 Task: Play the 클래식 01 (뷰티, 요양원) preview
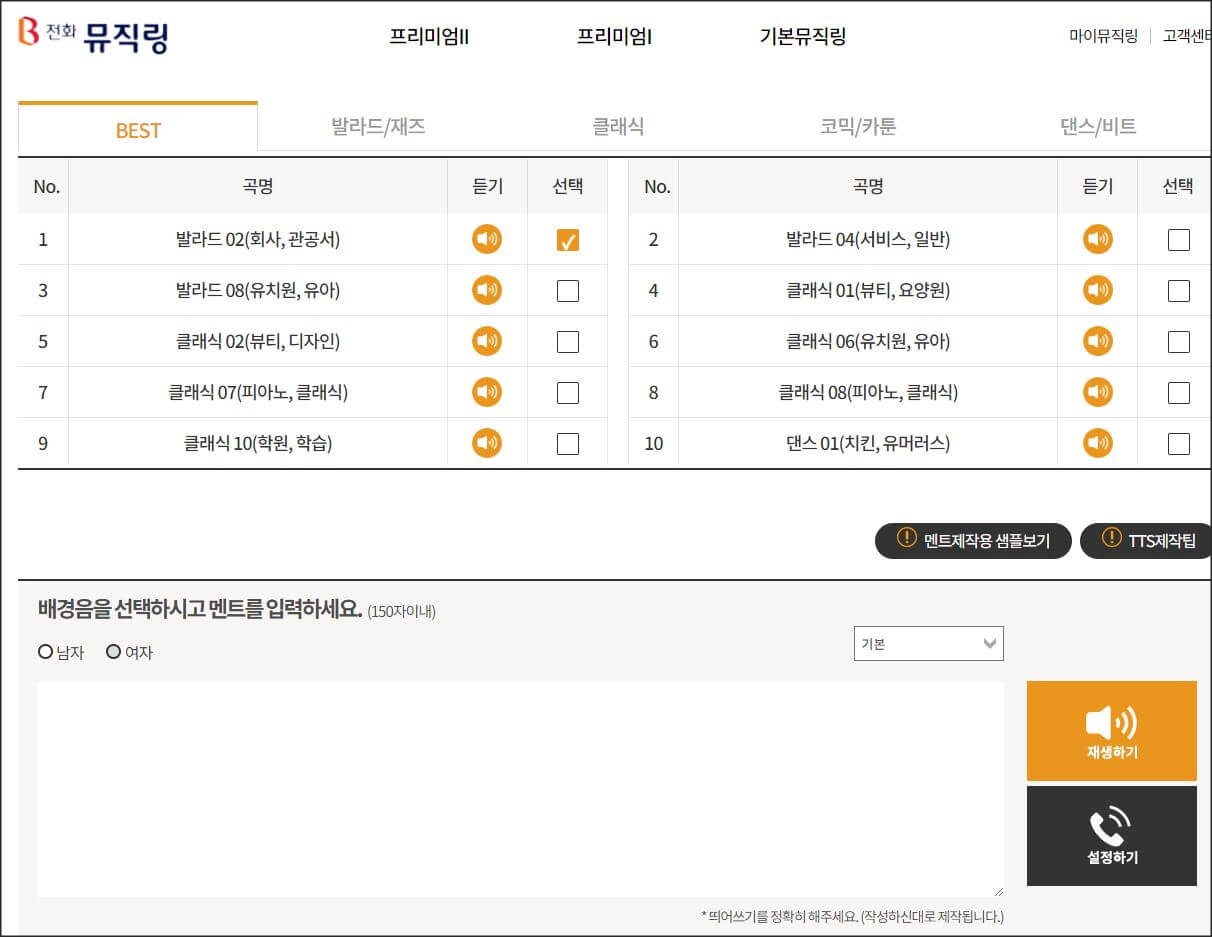tap(1098, 290)
